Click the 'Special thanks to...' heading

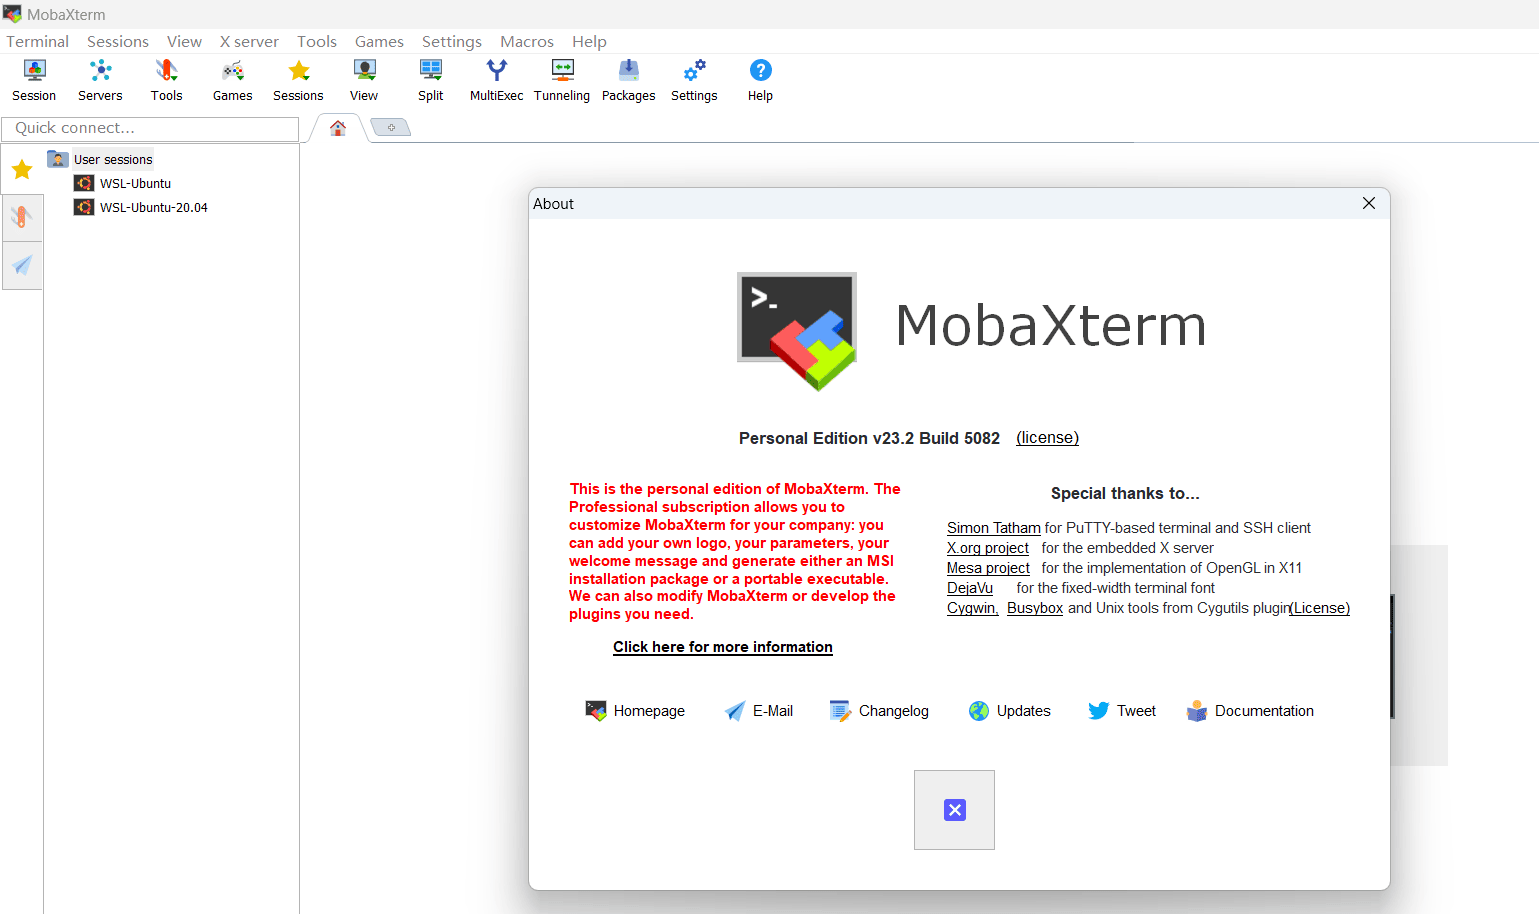[x=1125, y=493]
